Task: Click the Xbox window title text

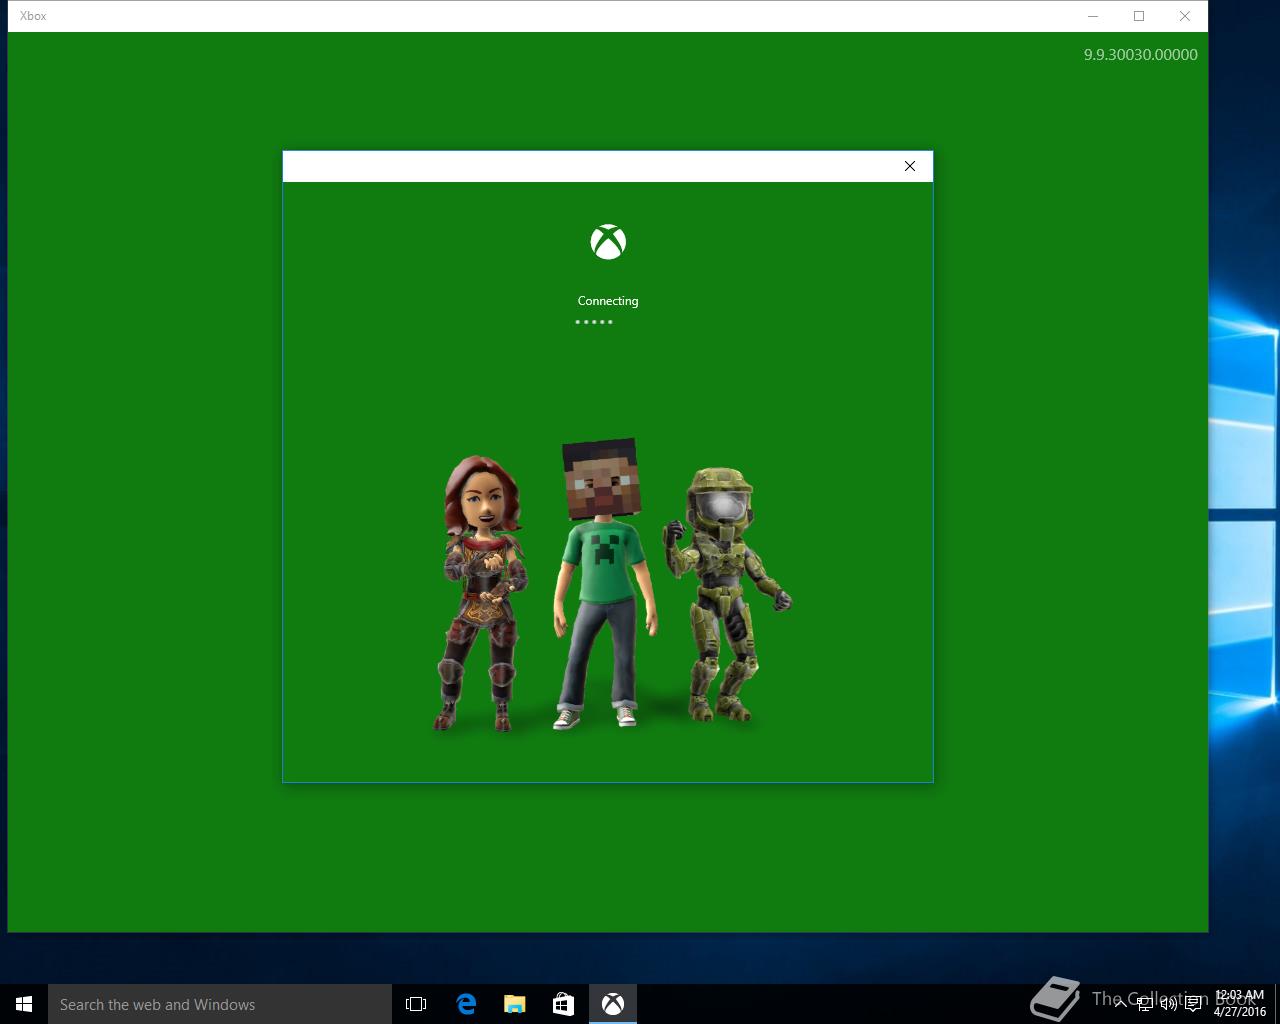Action: tap(33, 16)
